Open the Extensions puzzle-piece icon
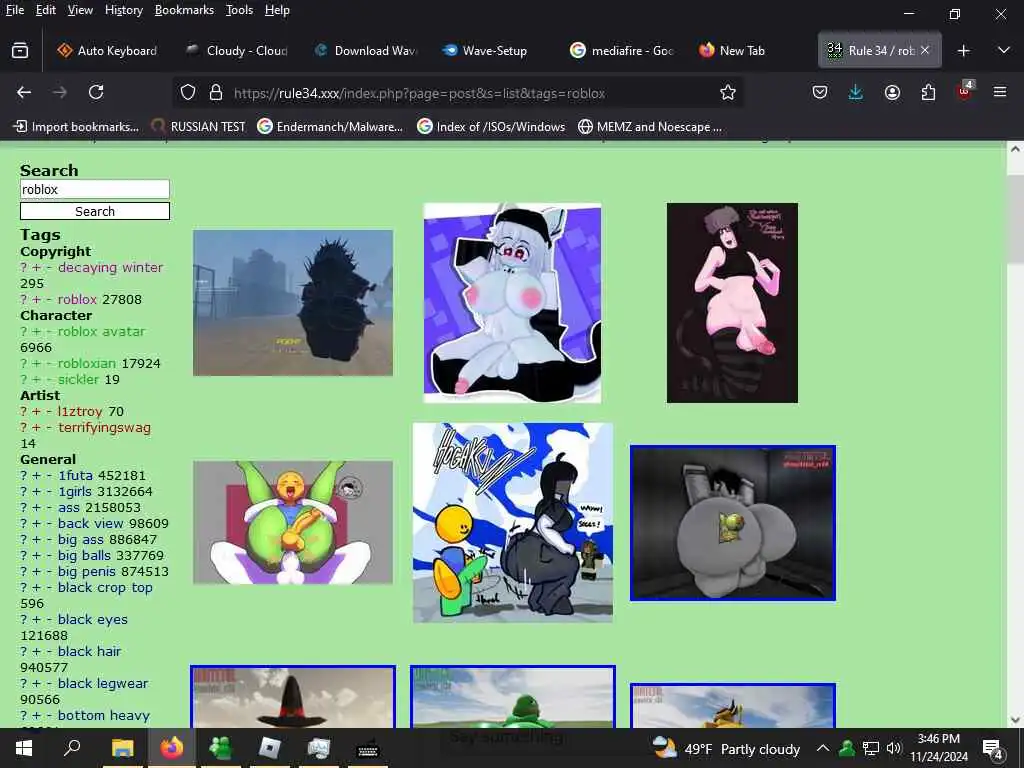Screen dimensions: 1024x768 pyautogui.click(x=928, y=93)
